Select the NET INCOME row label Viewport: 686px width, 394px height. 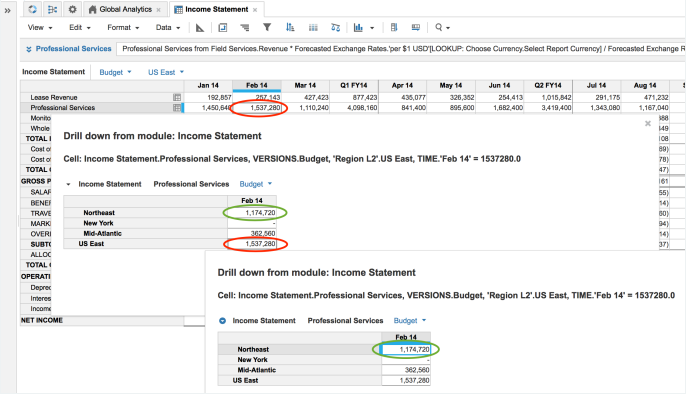[x=42, y=321]
